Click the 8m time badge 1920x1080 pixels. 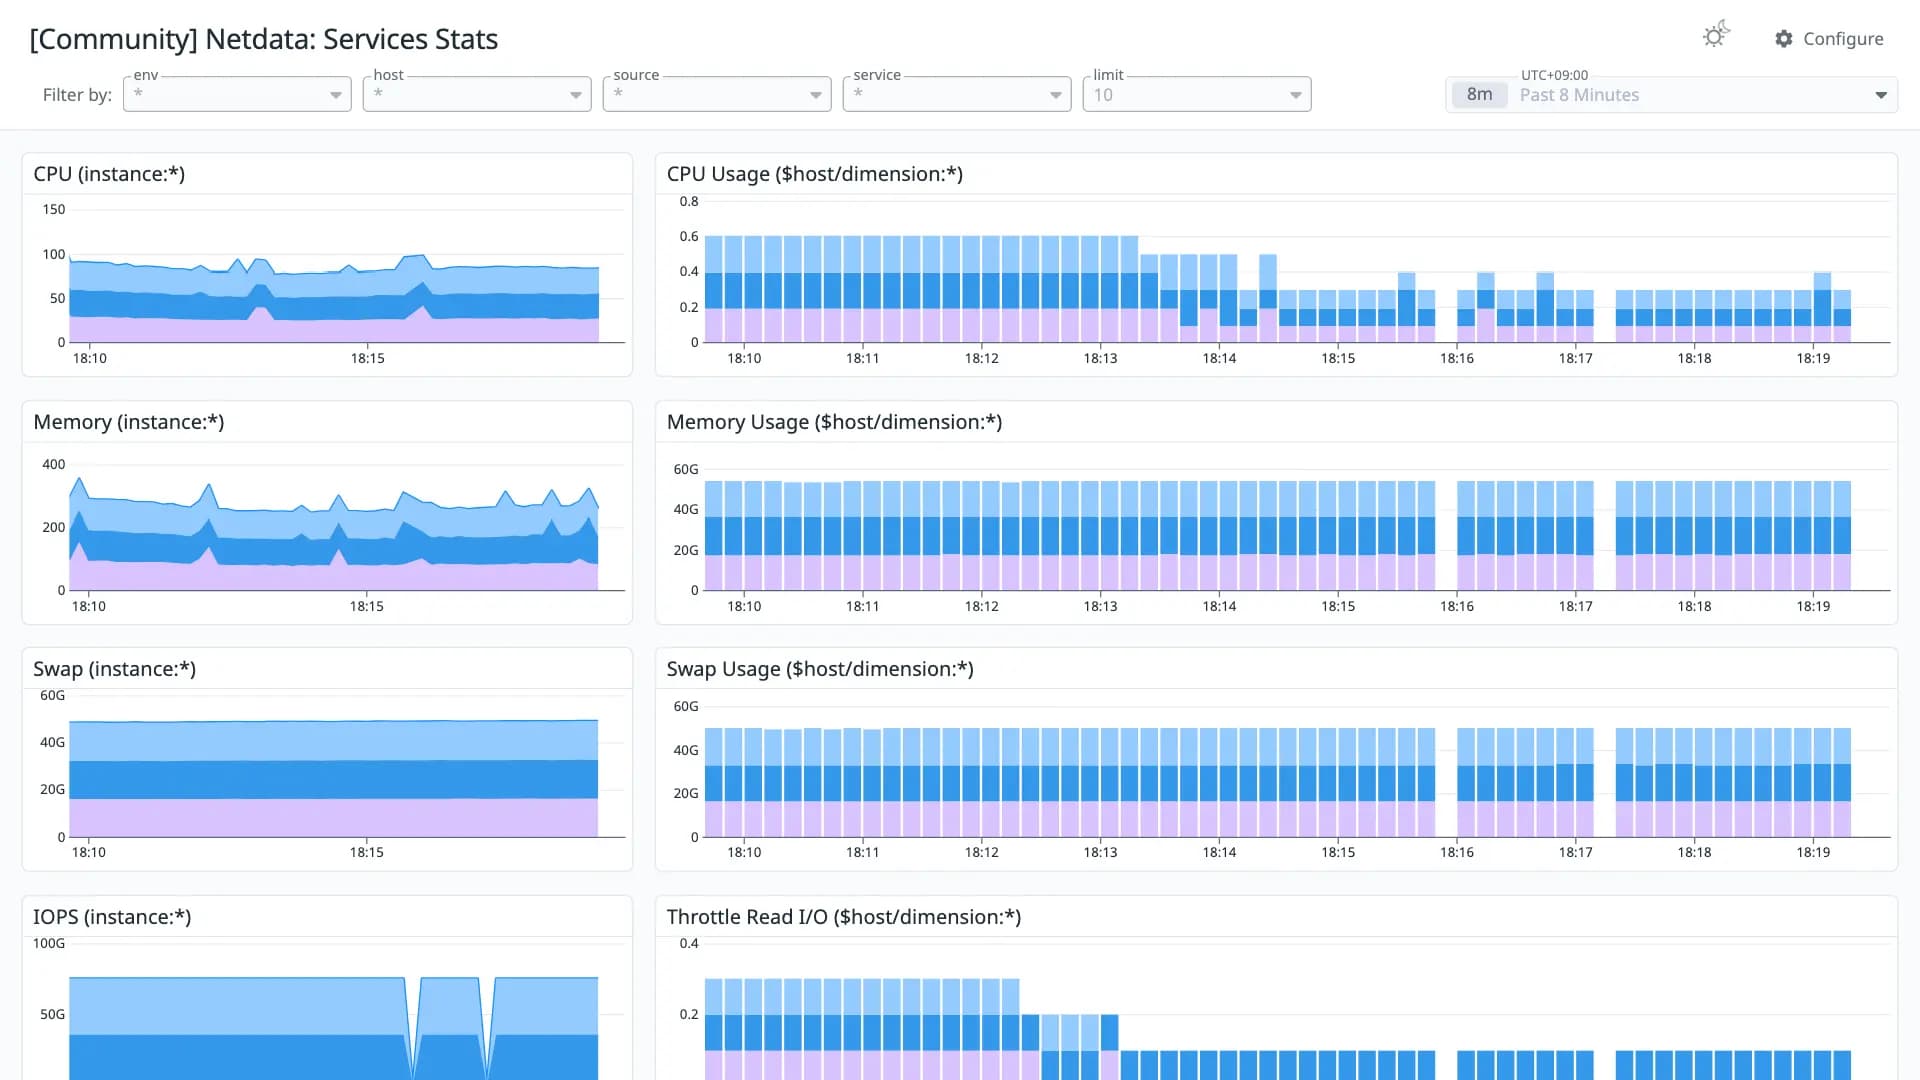pyautogui.click(x=1479, y=95)
